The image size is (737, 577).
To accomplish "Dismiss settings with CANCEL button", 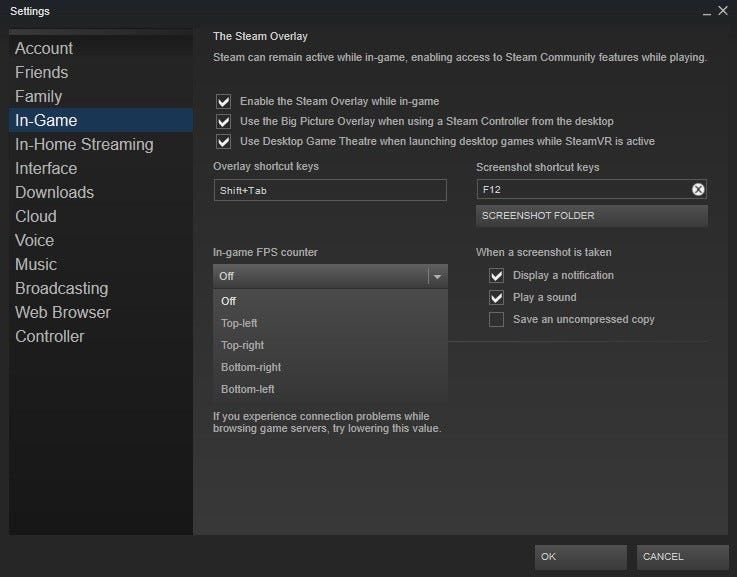I will pos(682,557).
